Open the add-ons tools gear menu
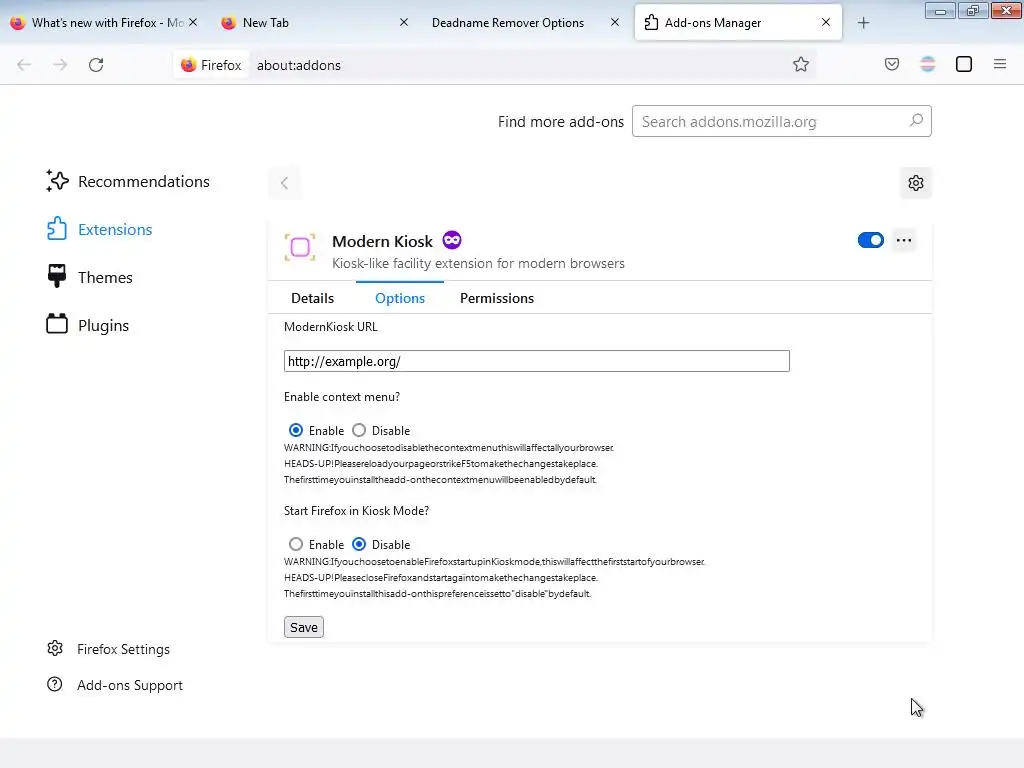 click(916, 183)
